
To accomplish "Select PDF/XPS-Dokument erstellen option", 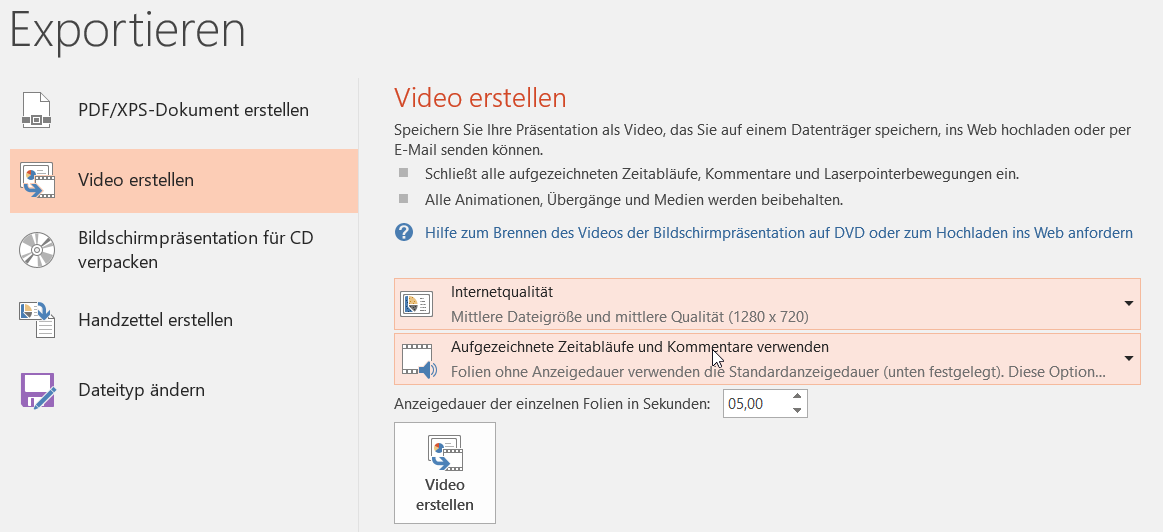I will tap(193, 110).
